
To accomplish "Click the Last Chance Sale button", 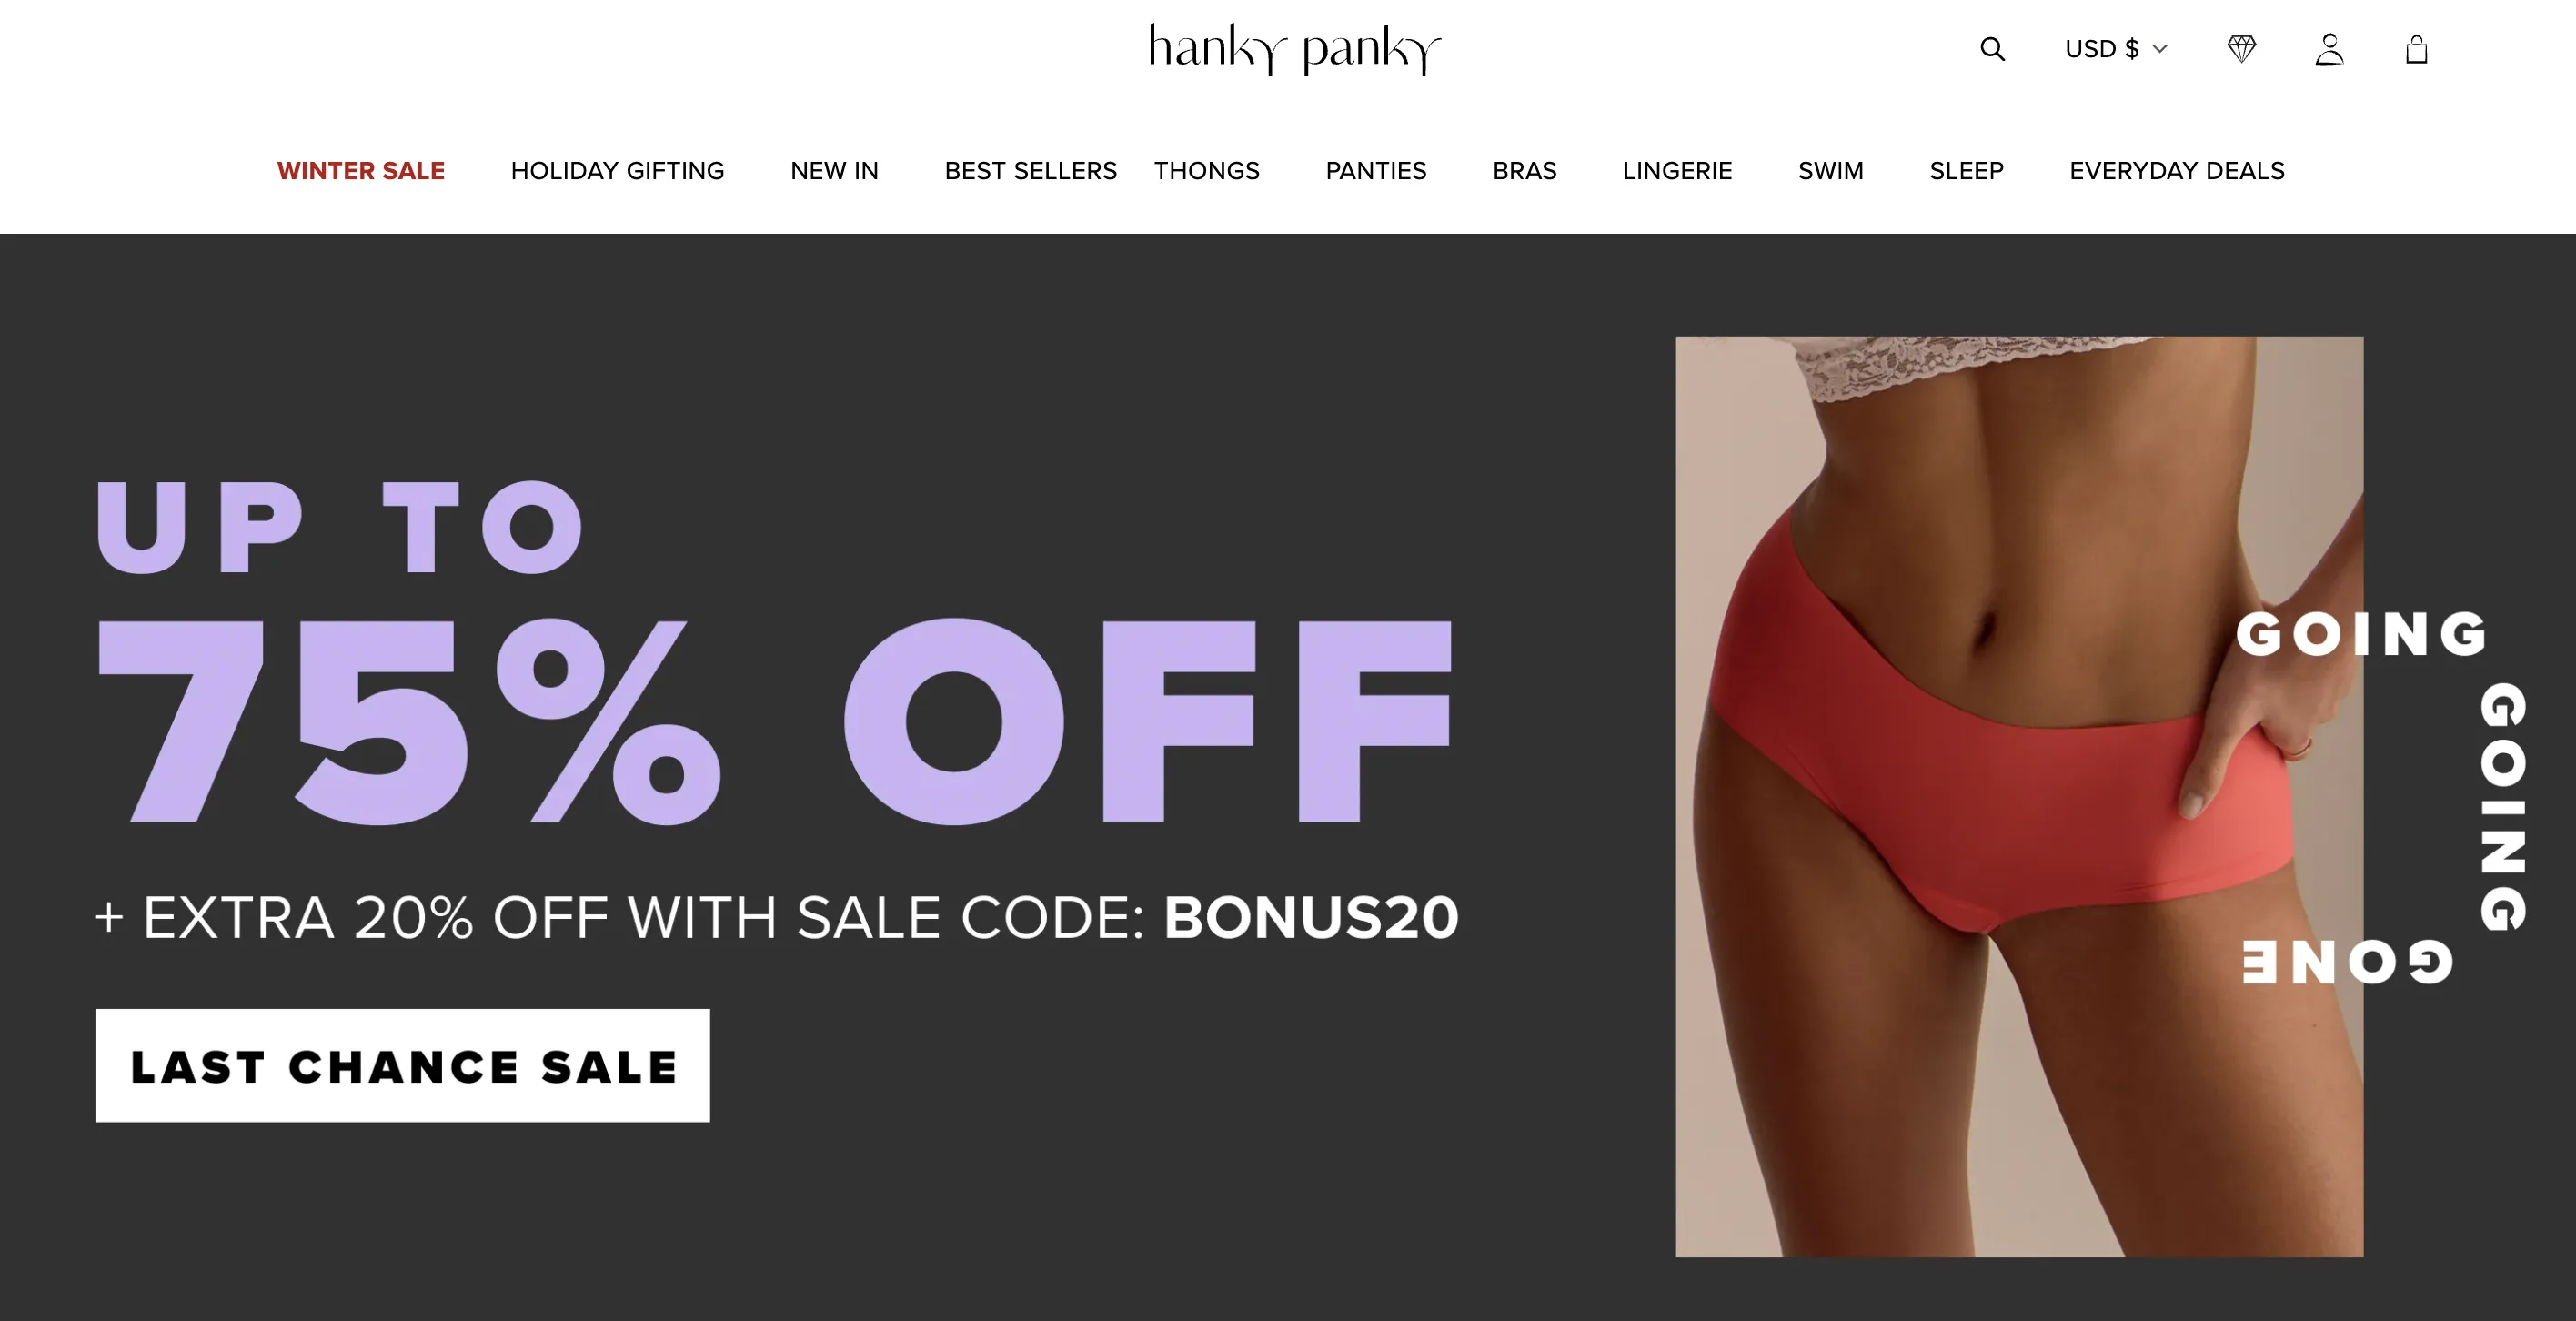I will pyautogui.click(x=403, y=1065).
